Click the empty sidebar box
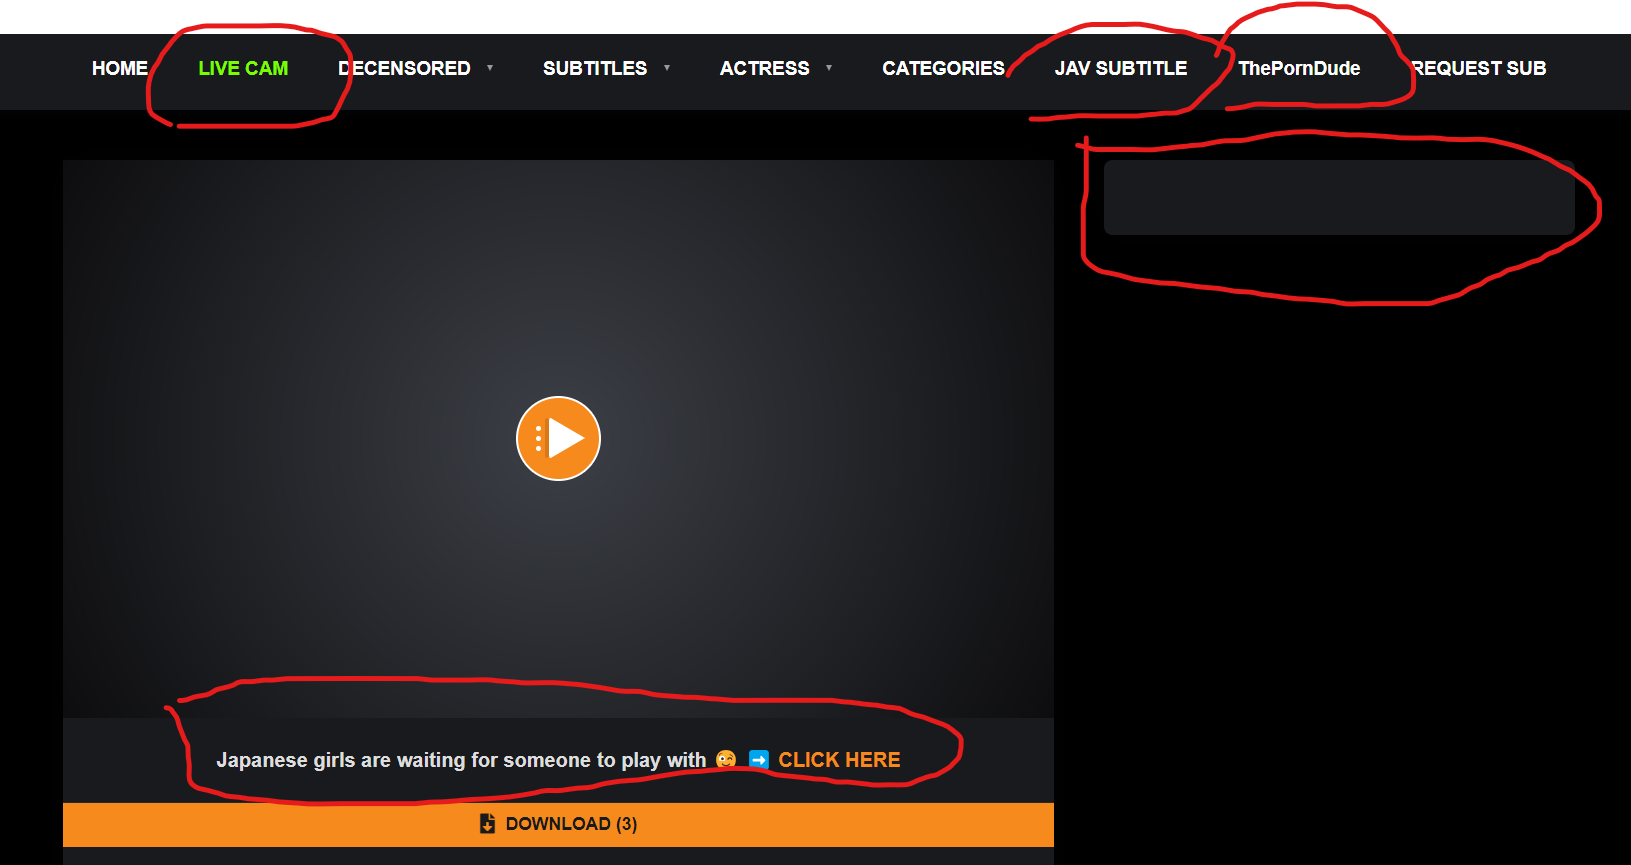The width and height of the screenshot is (1631, 865). [1338, 198]
